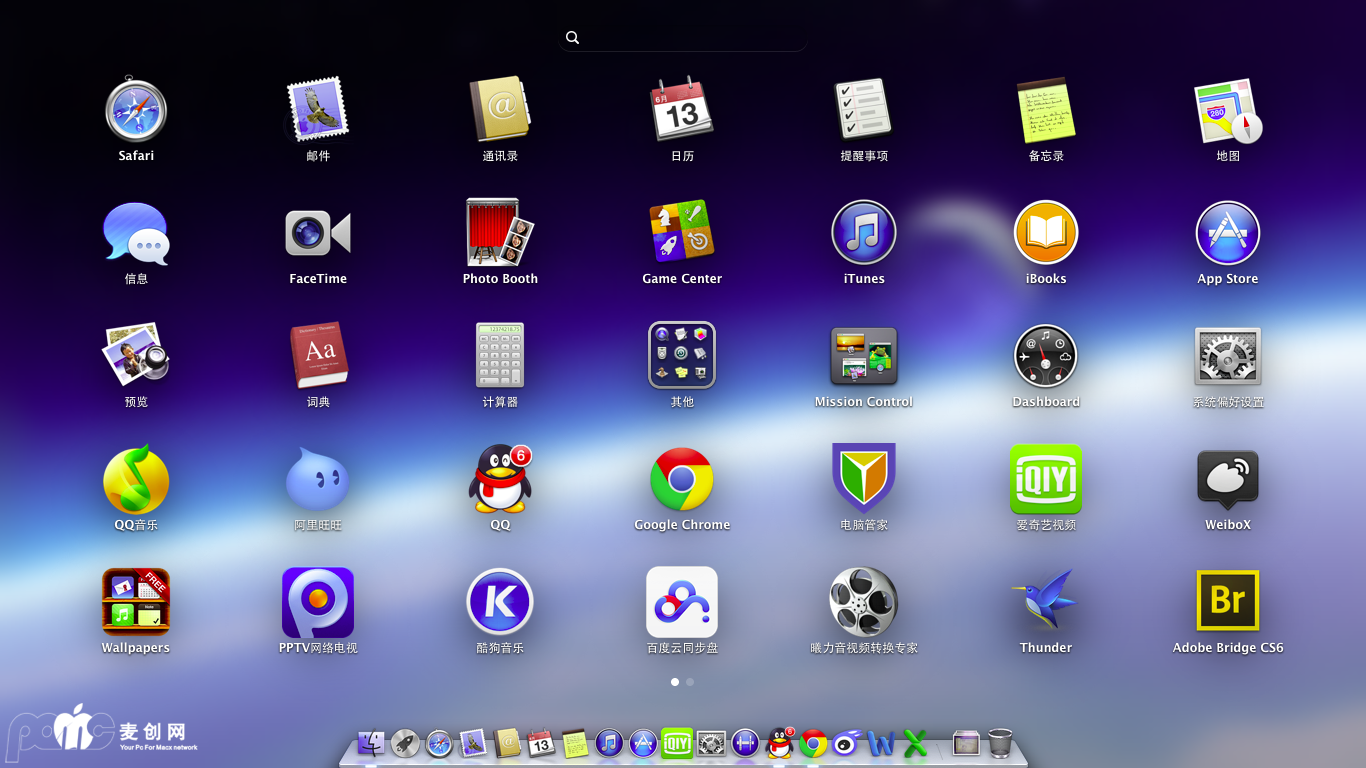The image size is (1366, 768).
Task: Open the Game Center app
Action: [x=682, y=233]
